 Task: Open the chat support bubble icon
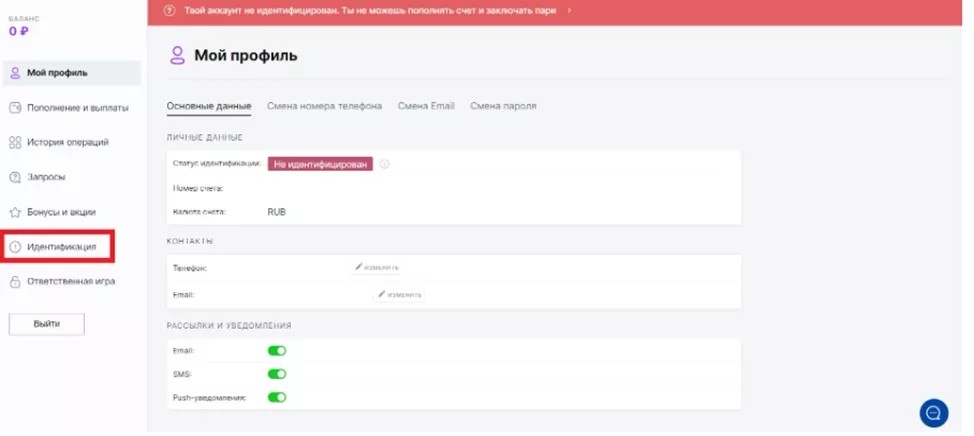pos(933,412)
